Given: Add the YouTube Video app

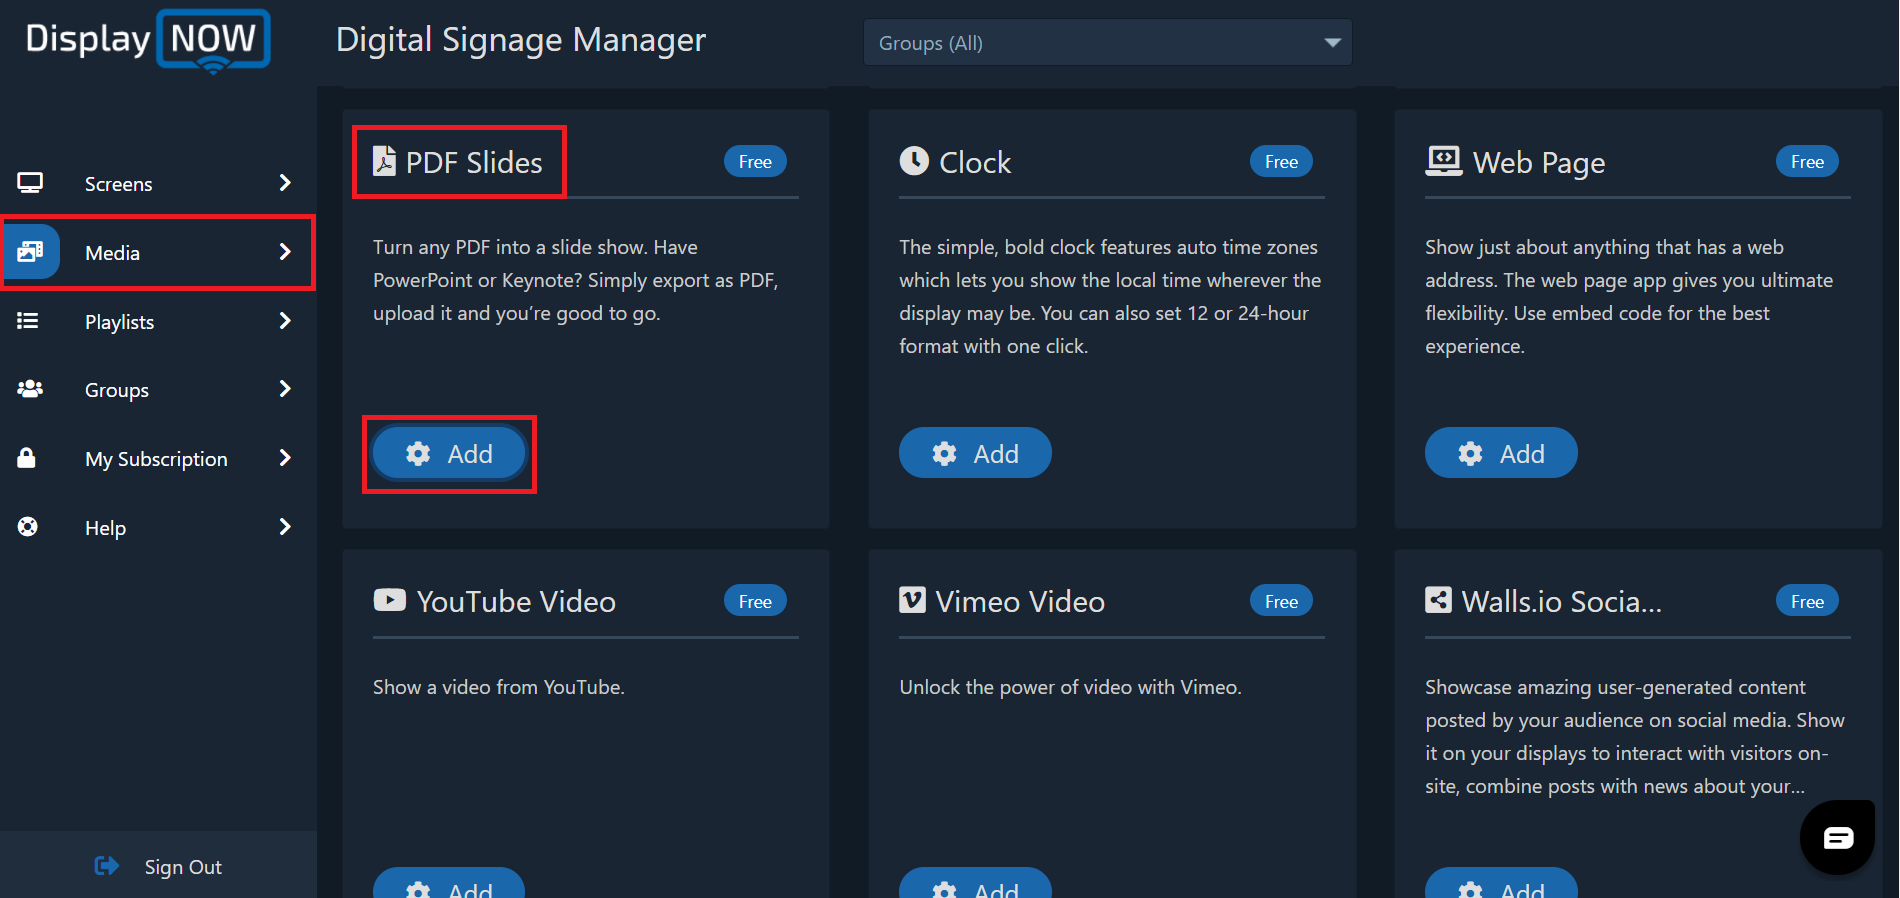Looking at the screenshot, I should (x=449, y=884).
